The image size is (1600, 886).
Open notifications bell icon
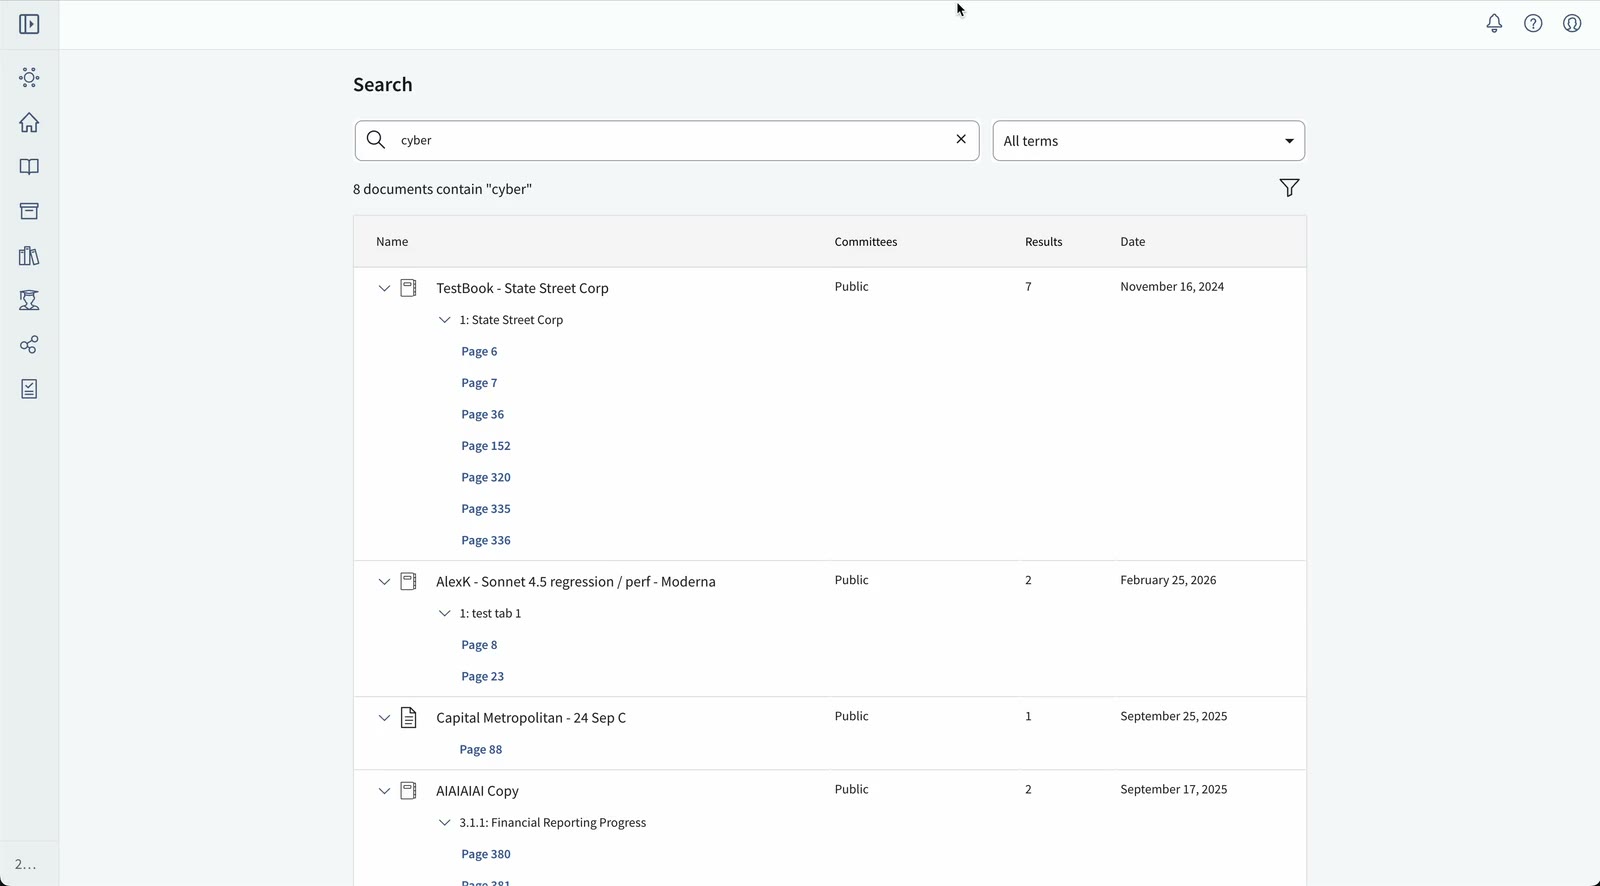pyautogui.click(x=1494, y=23)
